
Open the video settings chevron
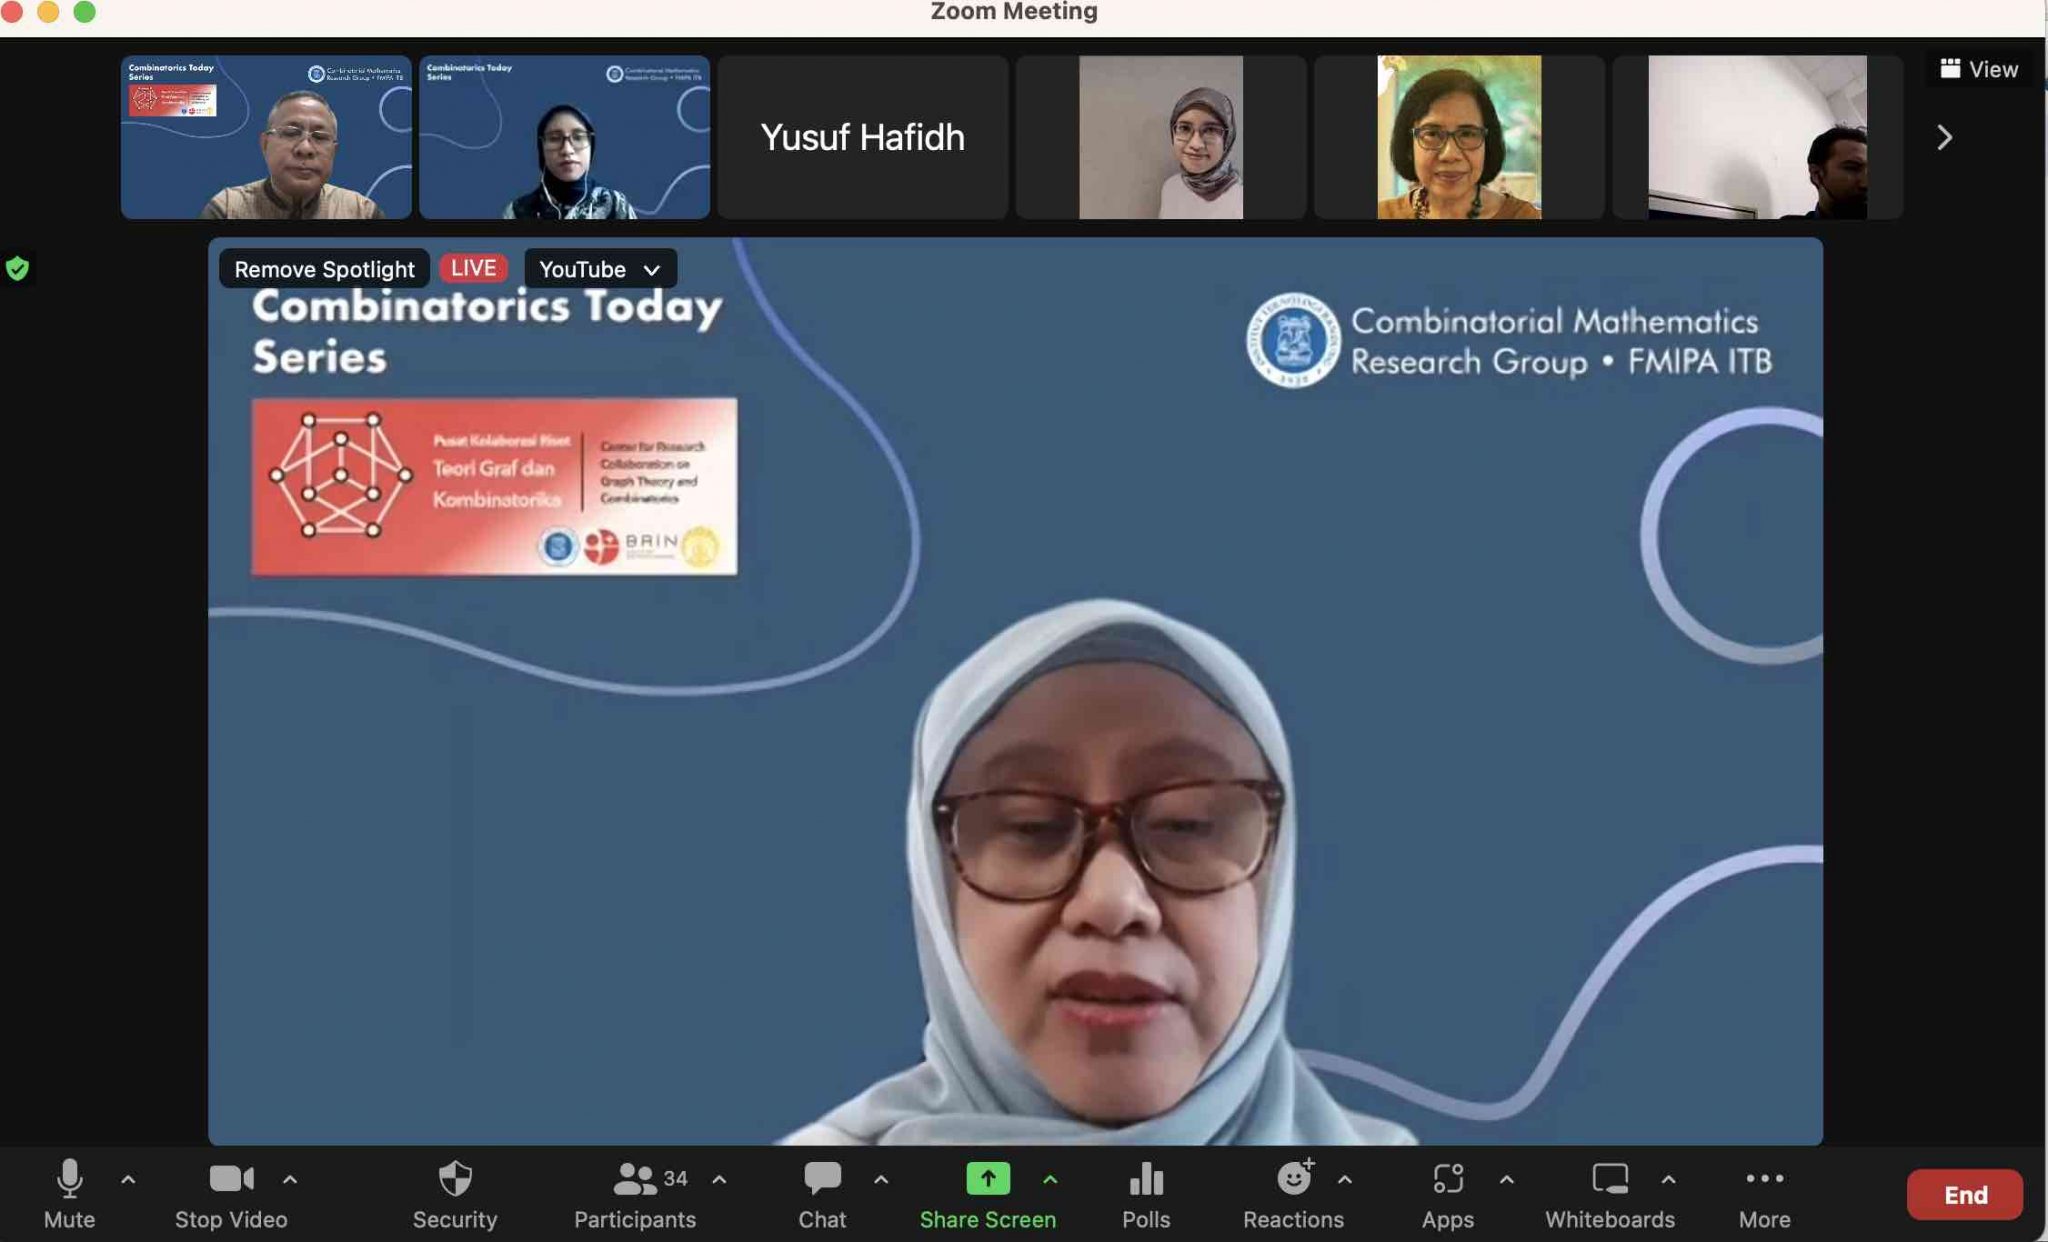coord(291,1180)
